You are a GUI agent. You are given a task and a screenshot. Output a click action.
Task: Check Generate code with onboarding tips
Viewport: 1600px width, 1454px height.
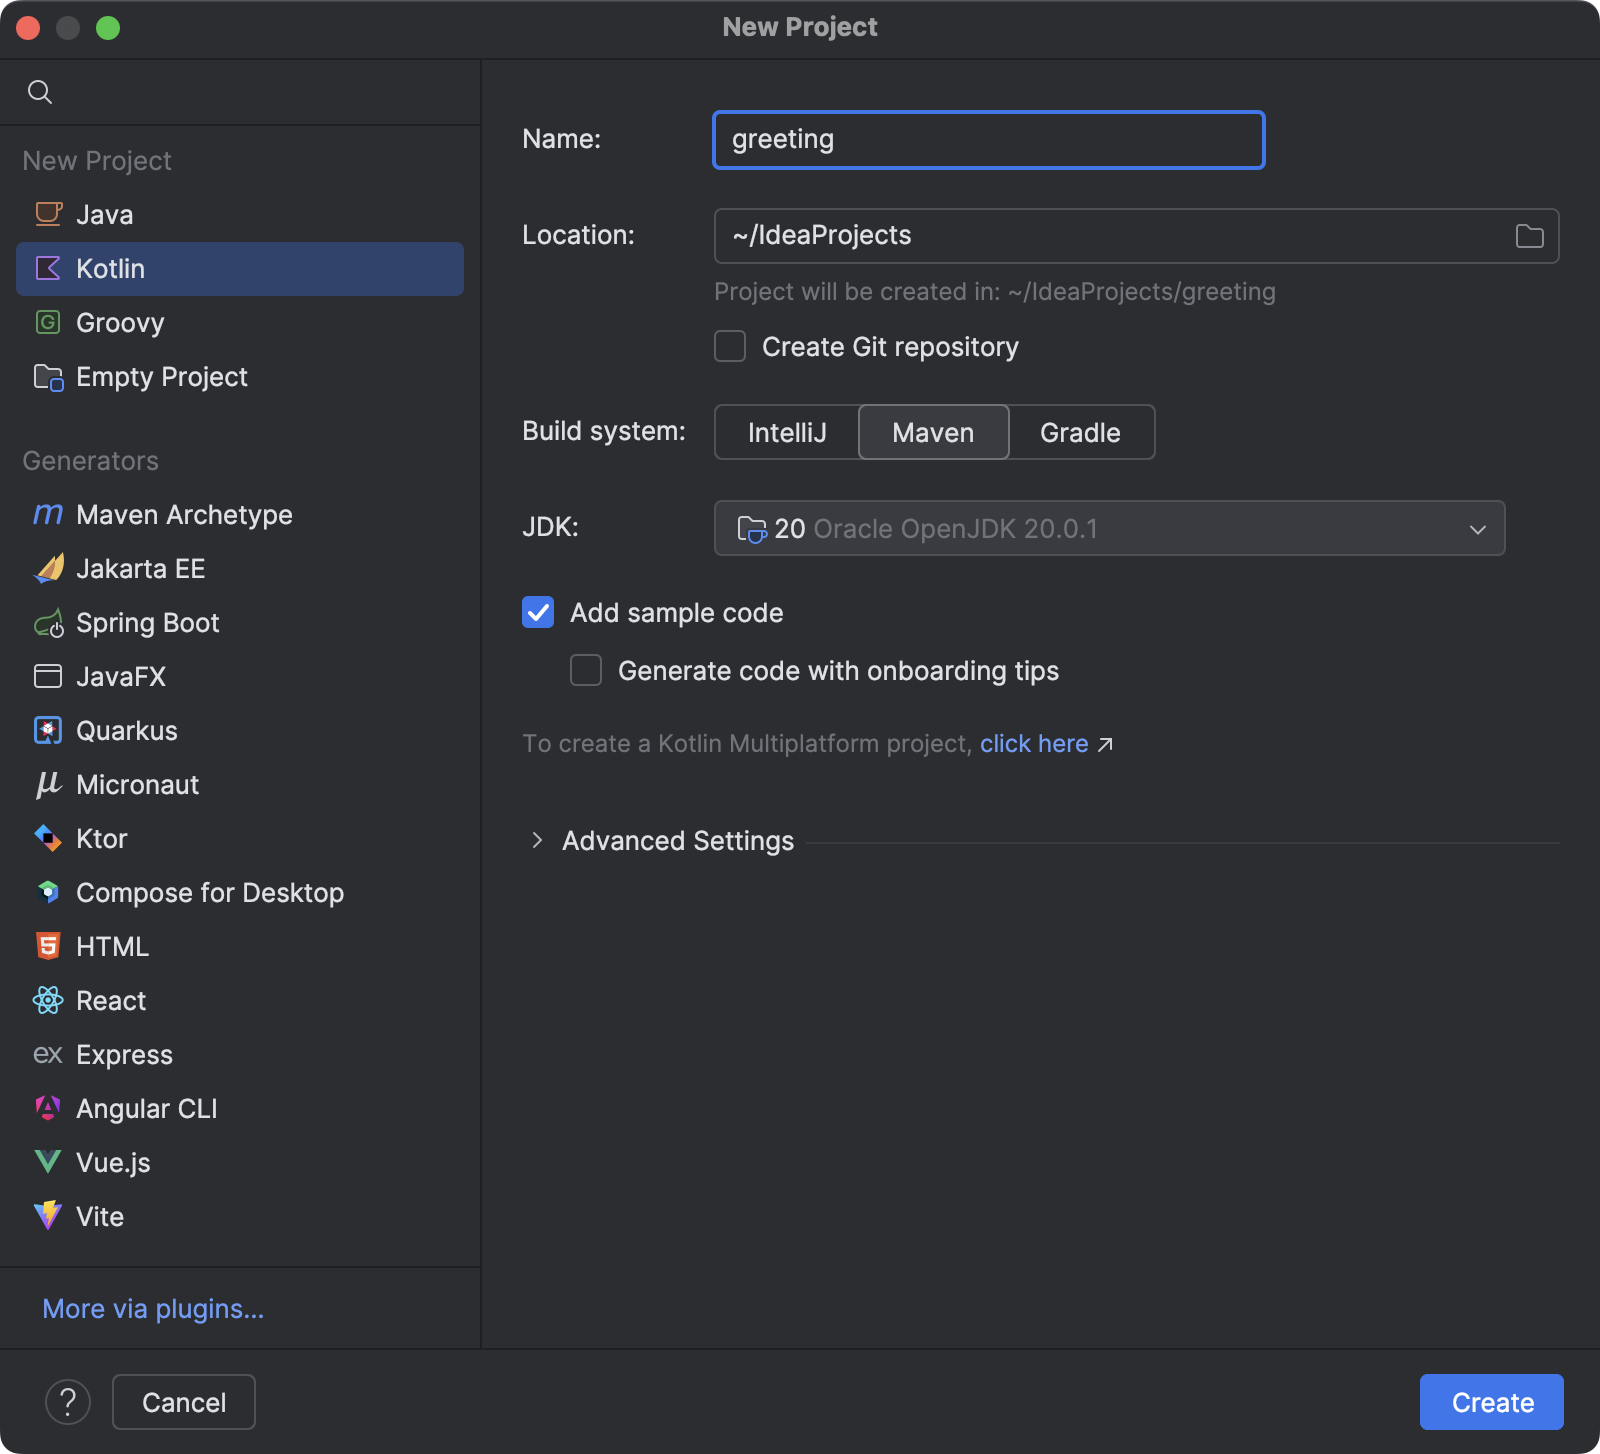tap(585, 670)
